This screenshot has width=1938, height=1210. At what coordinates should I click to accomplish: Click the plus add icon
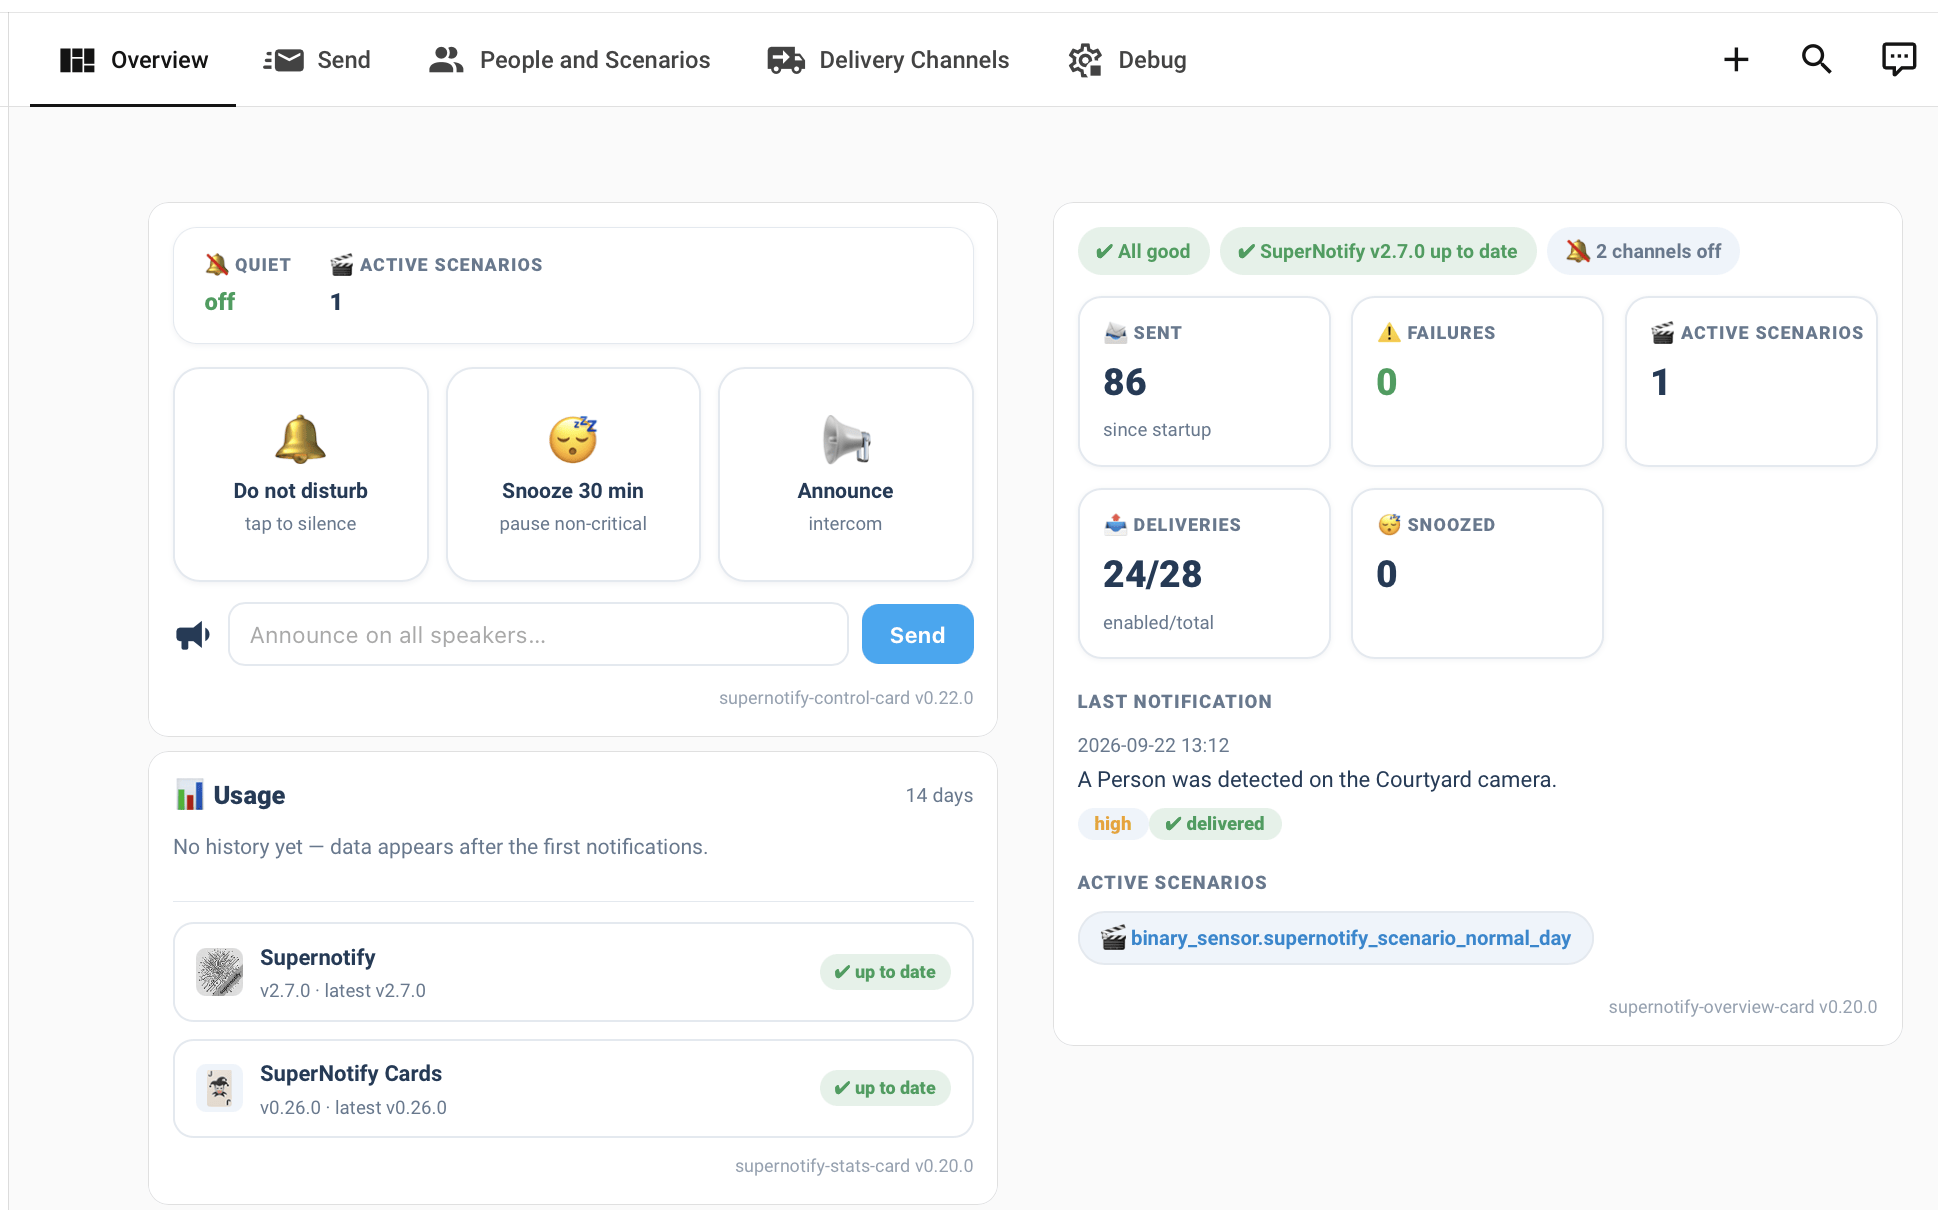1736,60
